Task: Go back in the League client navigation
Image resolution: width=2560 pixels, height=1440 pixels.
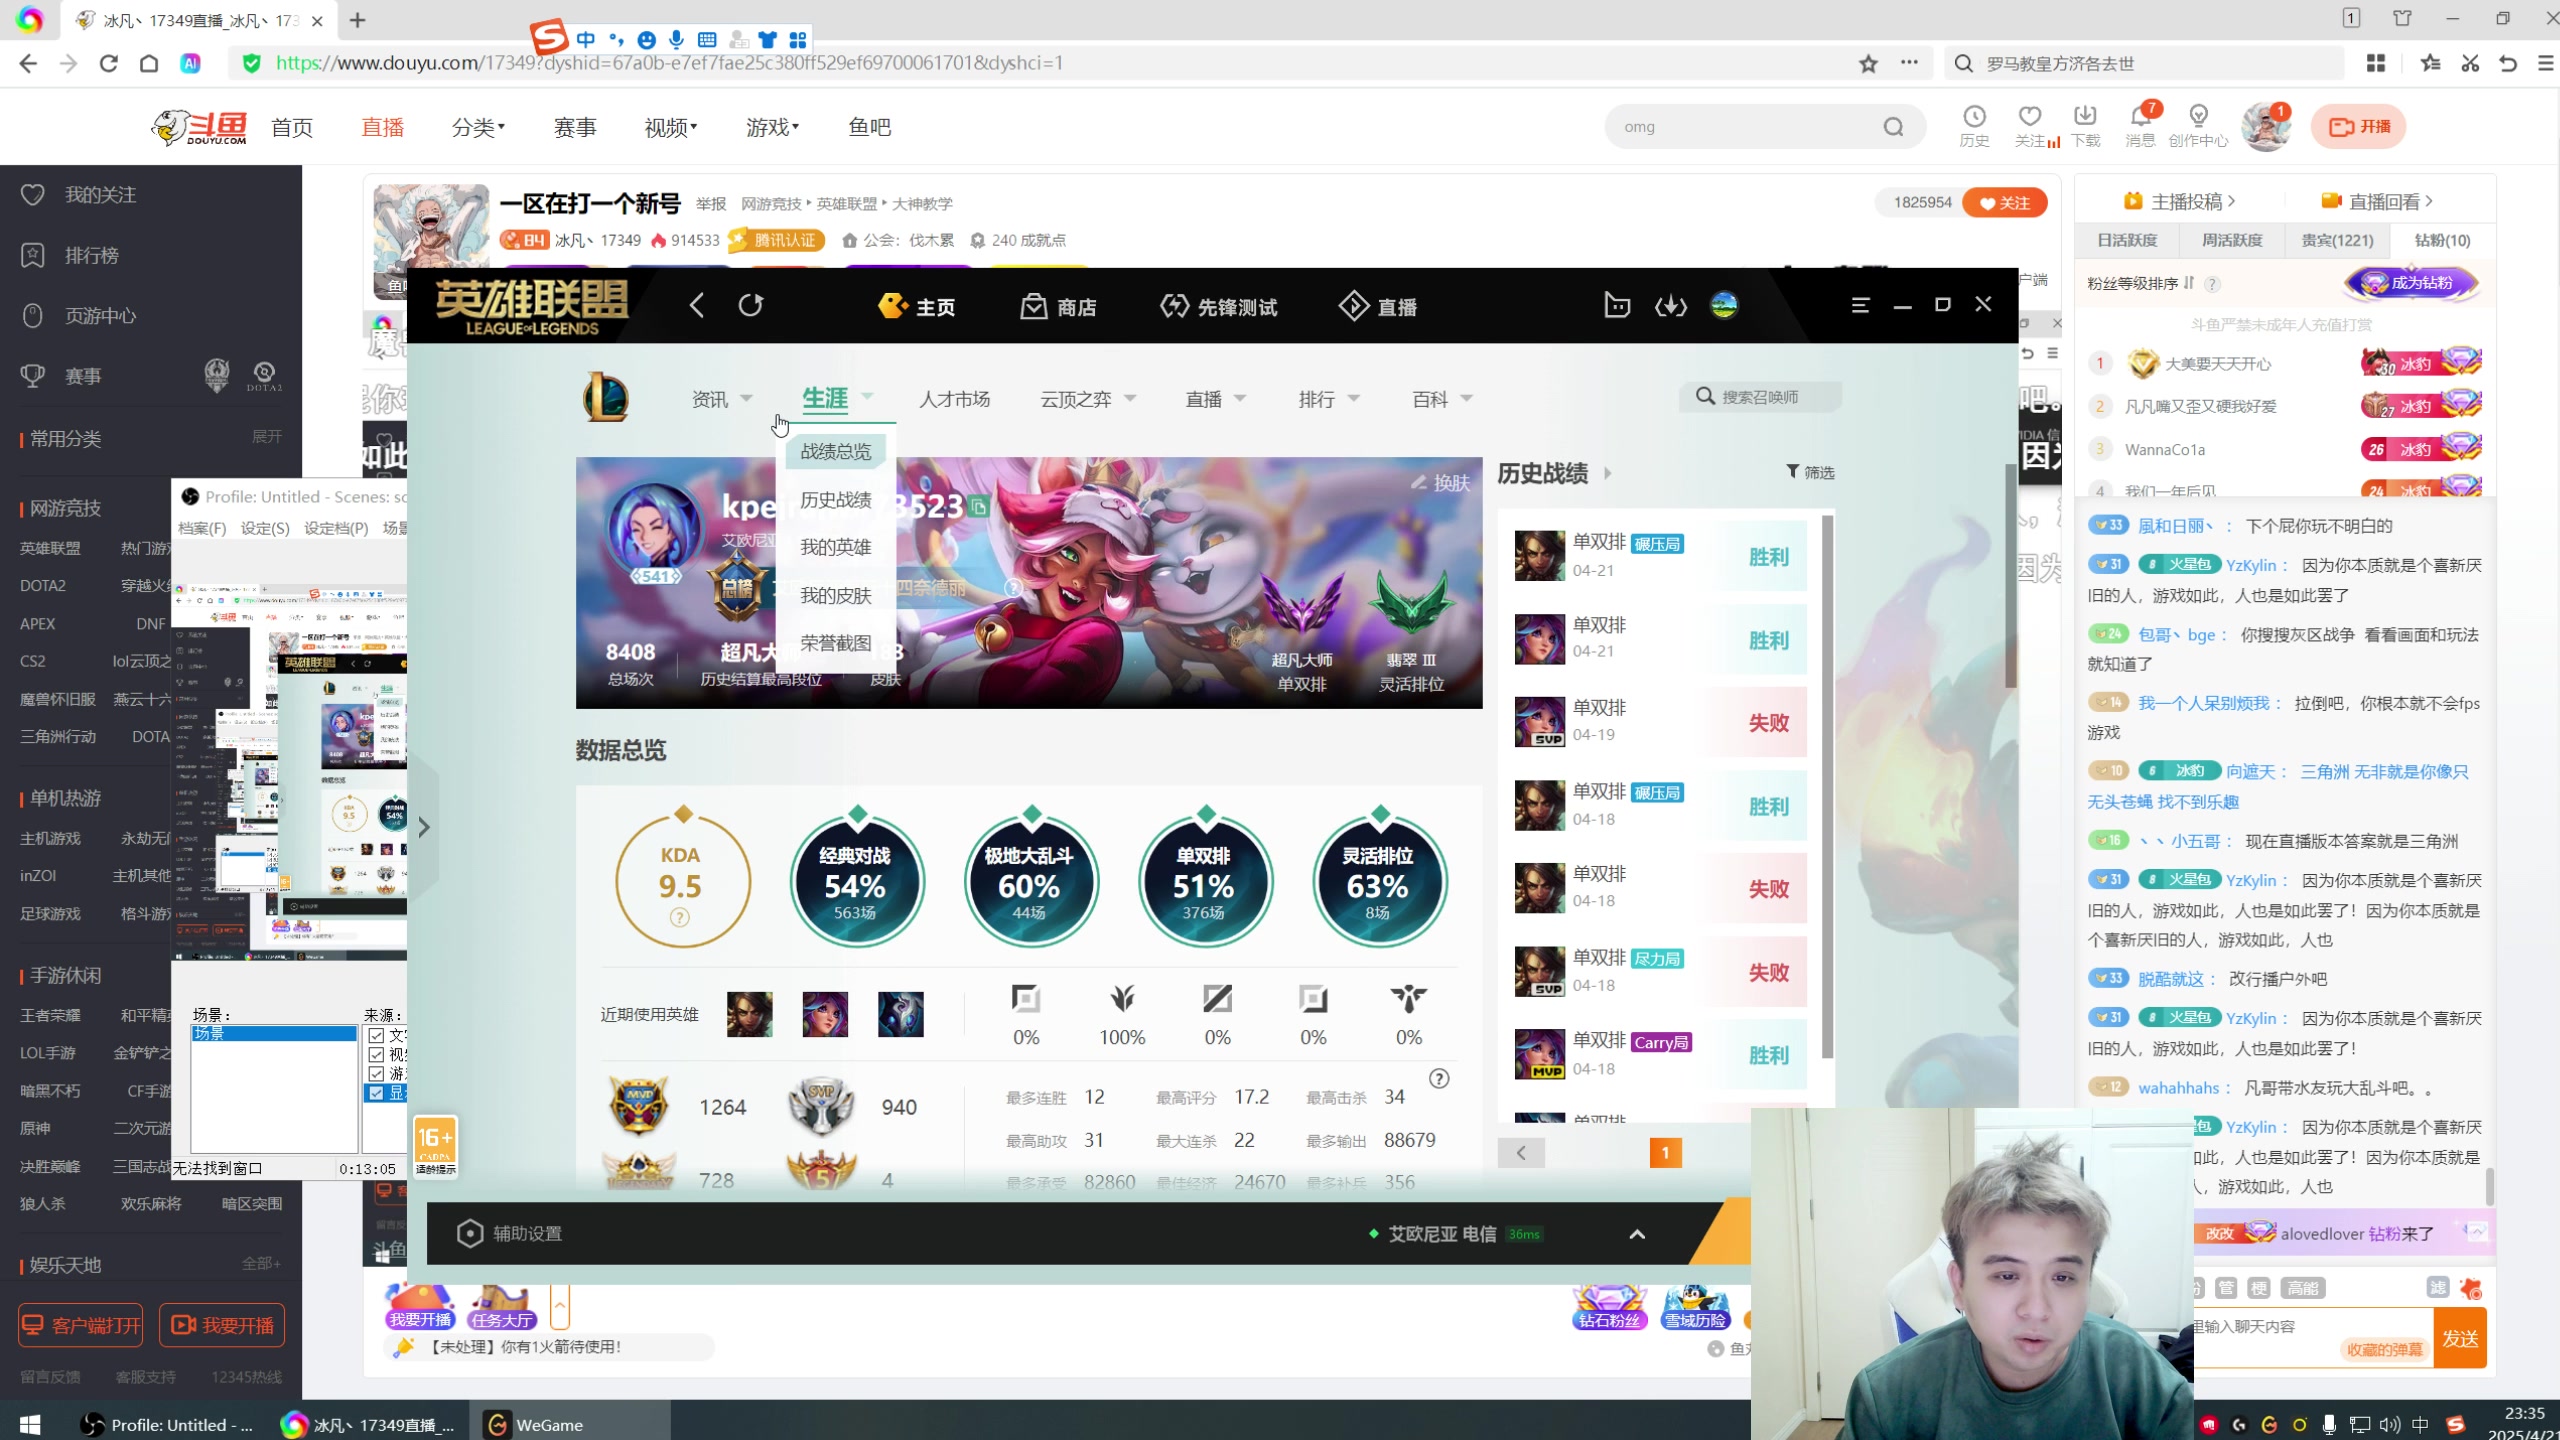Action: pyautogui.click(x=697, y=306)
